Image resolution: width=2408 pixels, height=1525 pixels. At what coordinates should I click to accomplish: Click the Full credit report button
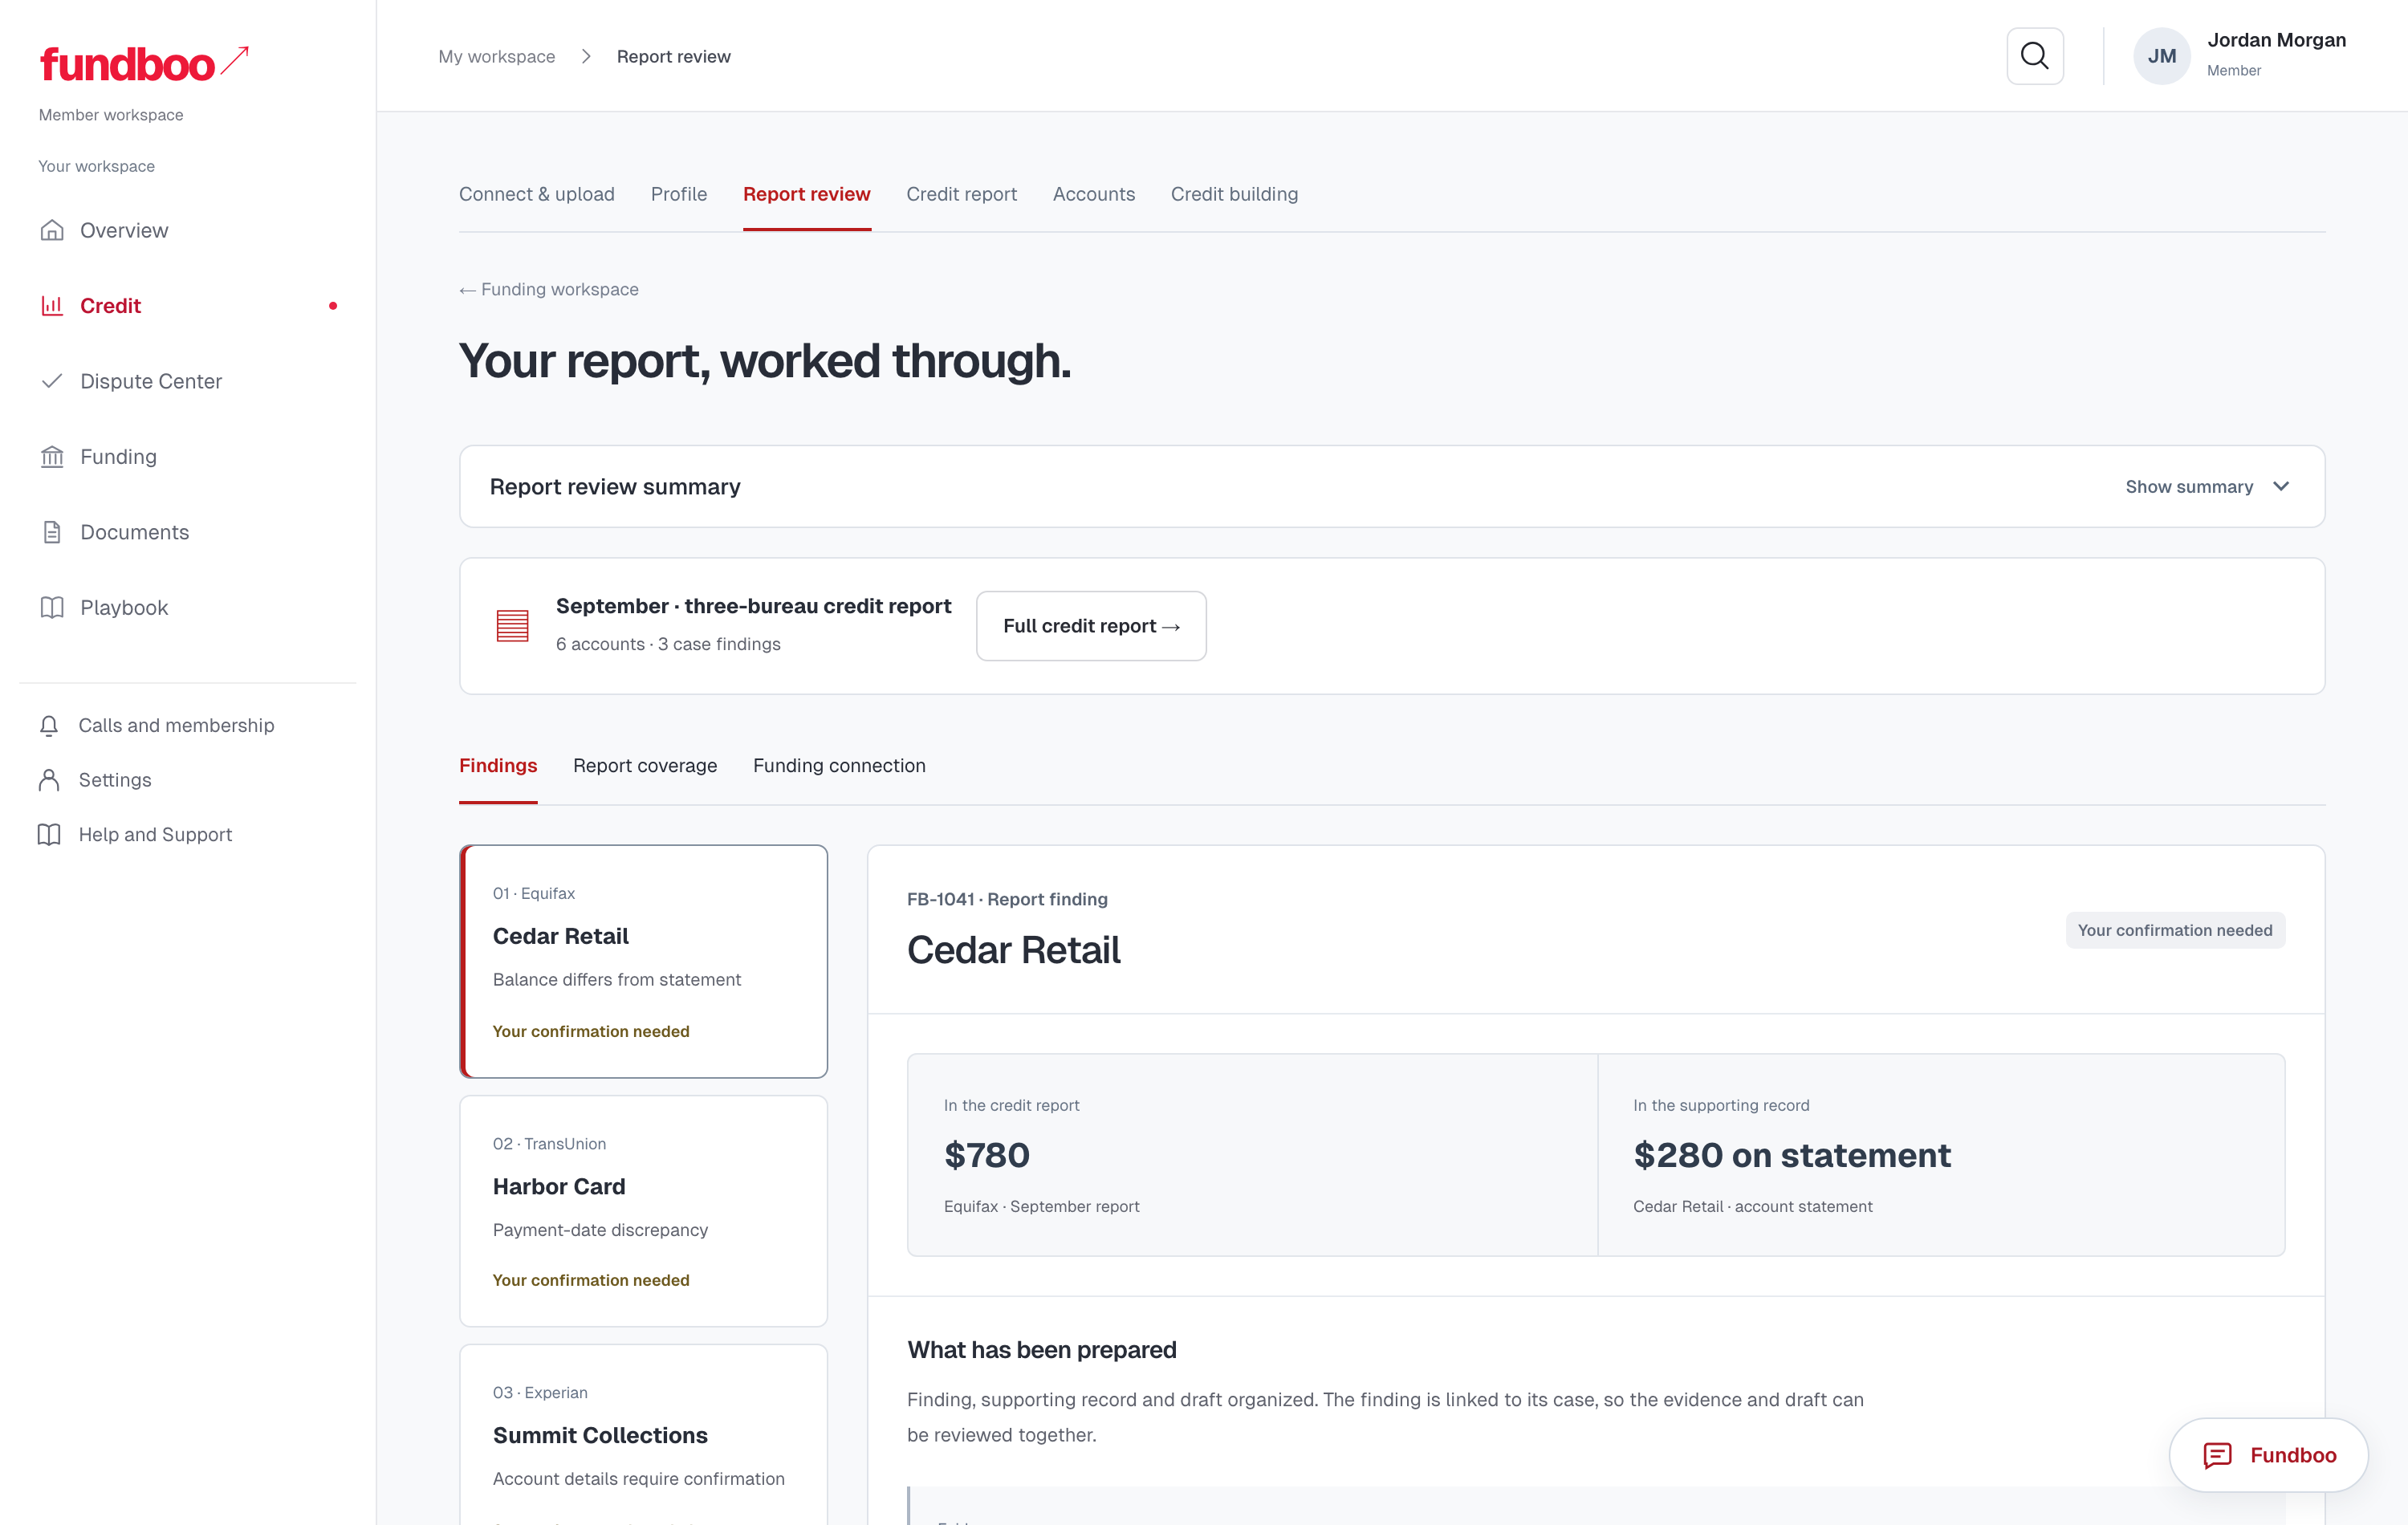click(1091, 626)
